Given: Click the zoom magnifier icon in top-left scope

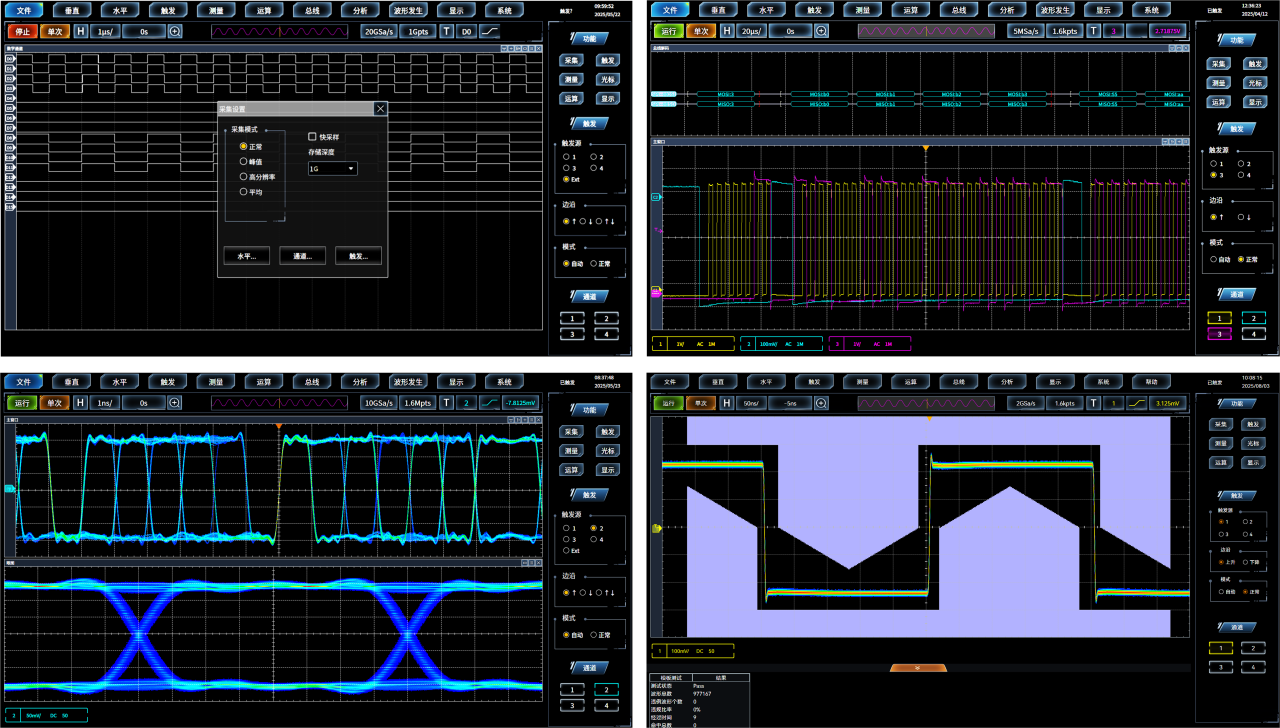Looking at the screenshot, I should (x=175, y=31).
